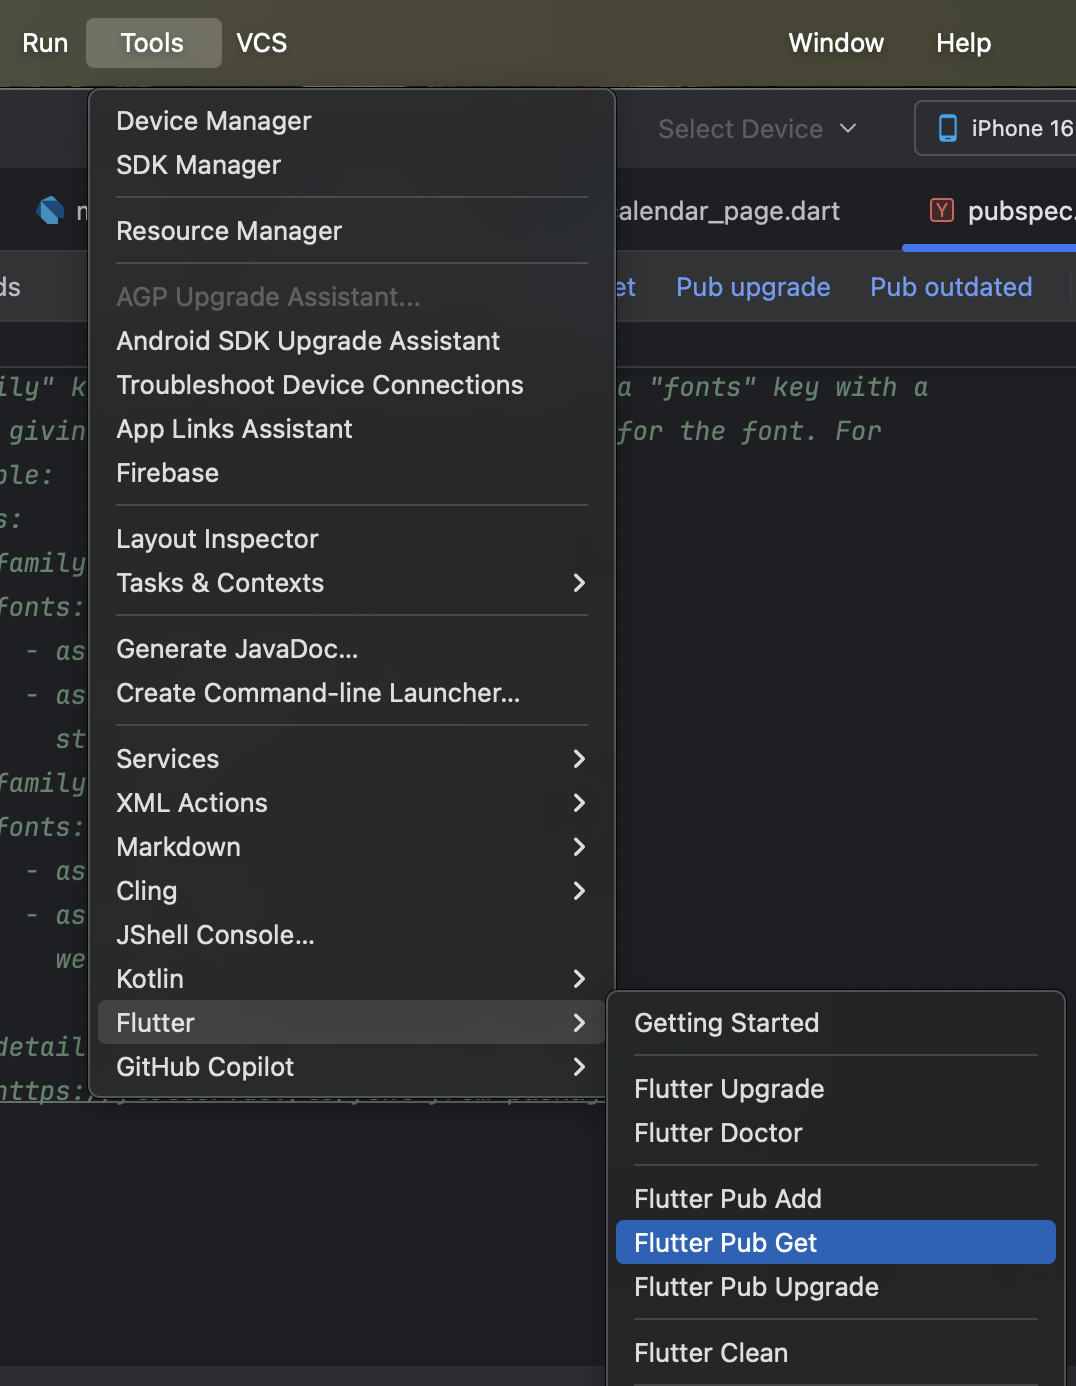
Task: Expand the Services submenu
Action: point(352,759)
